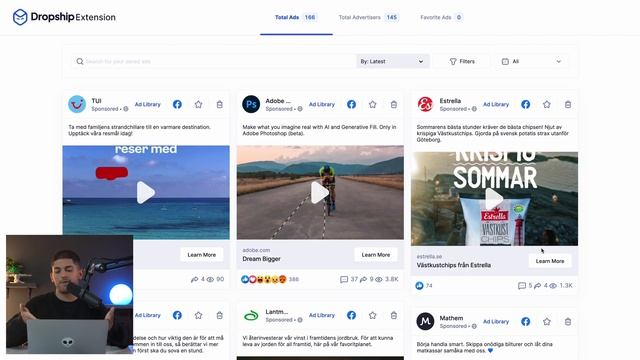
Task: Click Learn More on Adobe ad
Action: 376,255
